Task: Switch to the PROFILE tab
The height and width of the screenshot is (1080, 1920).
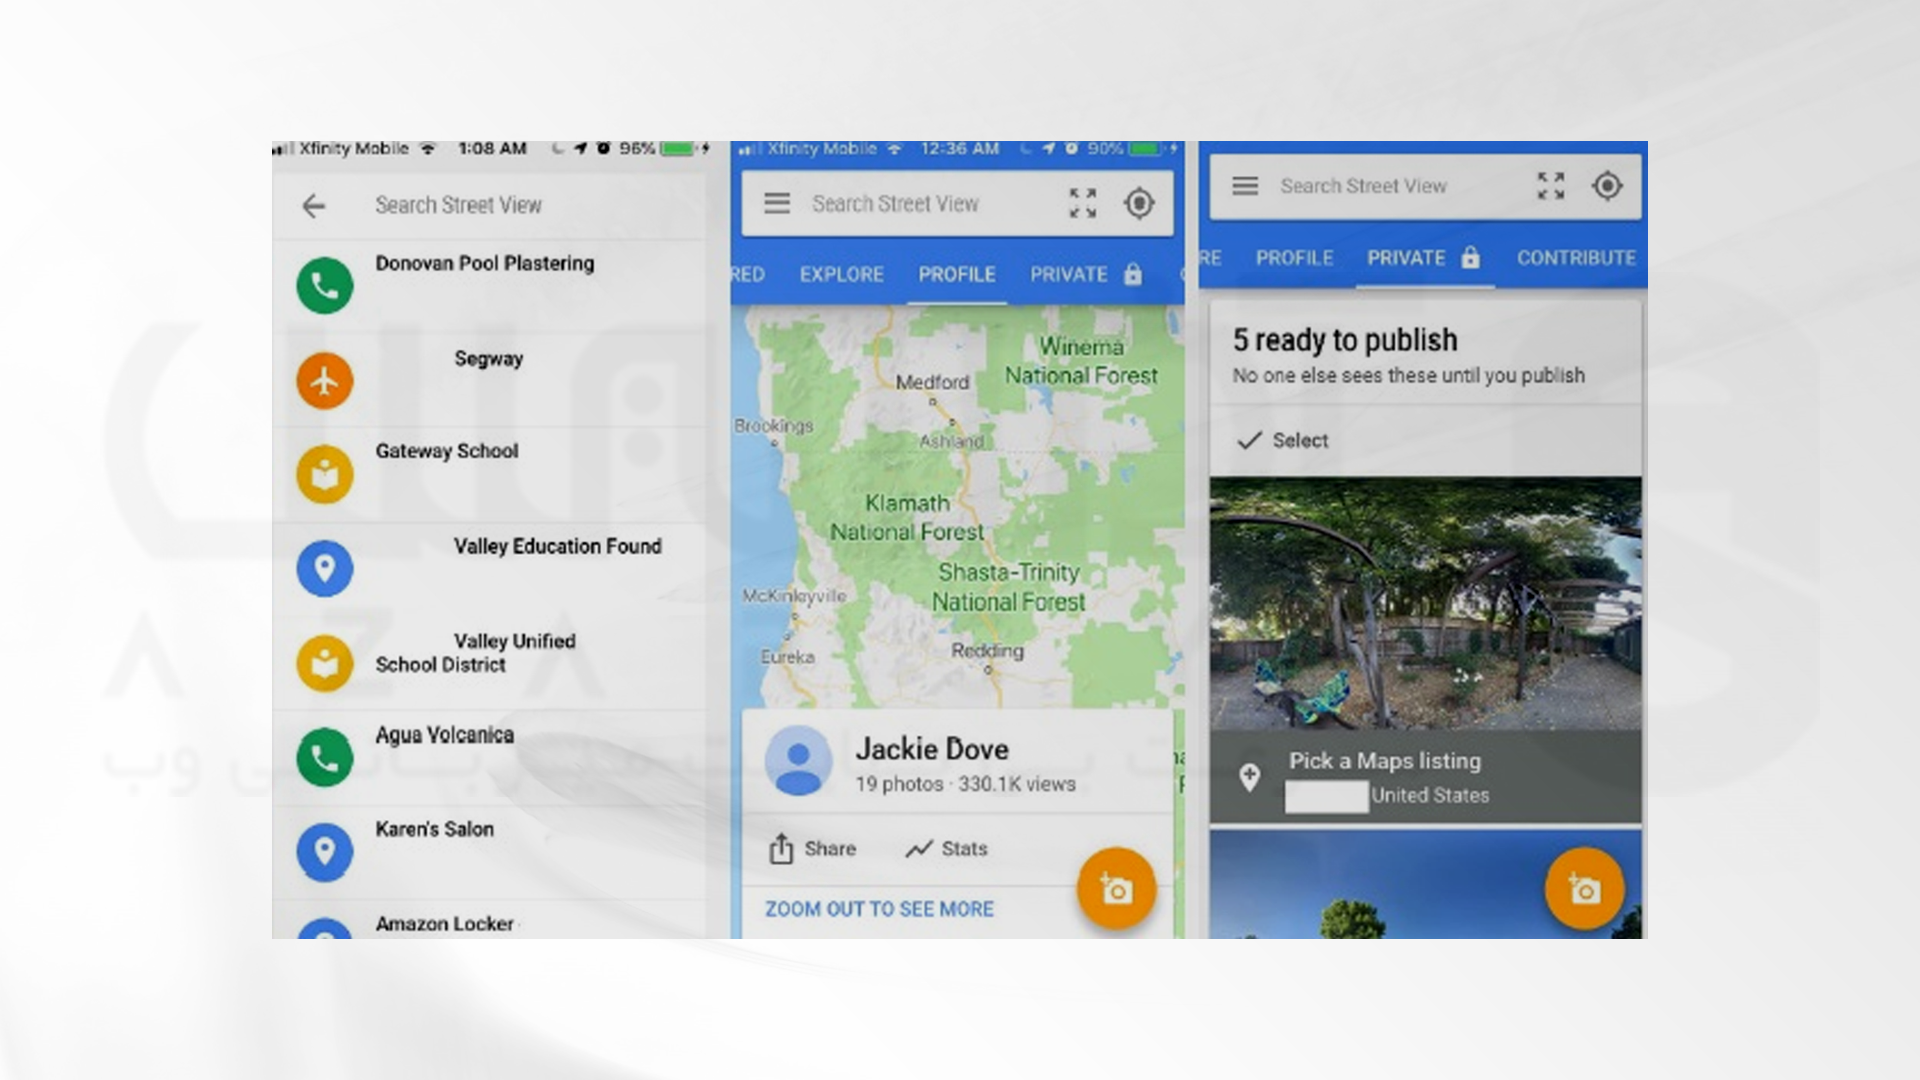Action: click(x=953, y=273)
